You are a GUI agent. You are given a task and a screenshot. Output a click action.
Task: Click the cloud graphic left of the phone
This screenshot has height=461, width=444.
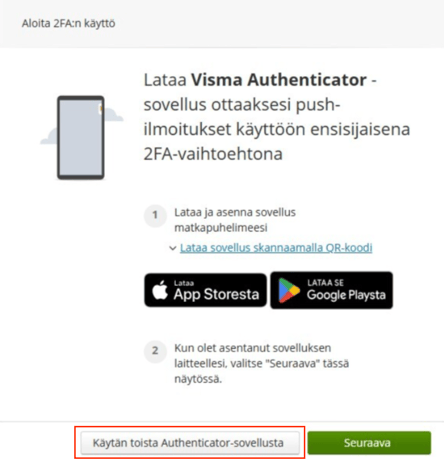(49, 137)
